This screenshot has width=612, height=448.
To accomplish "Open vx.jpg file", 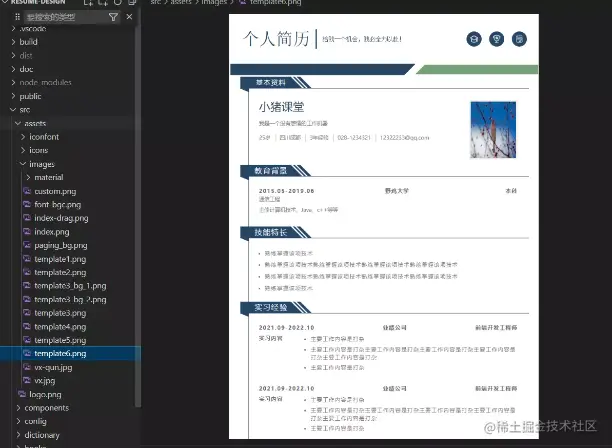I will click(44, 380).
